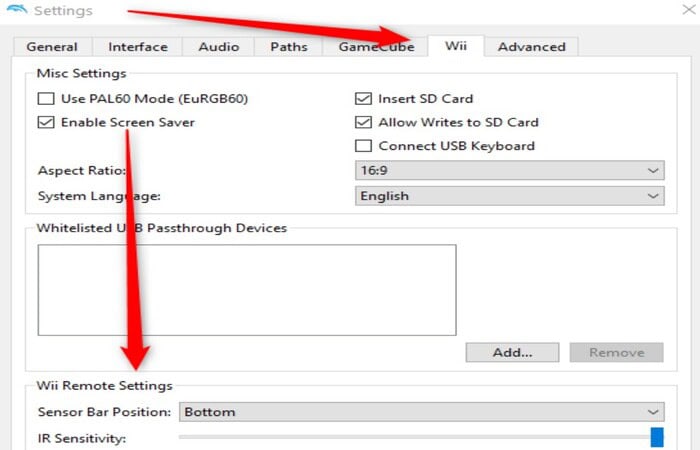Select the Wii tab
700x450 pixels.
point(456,46)
